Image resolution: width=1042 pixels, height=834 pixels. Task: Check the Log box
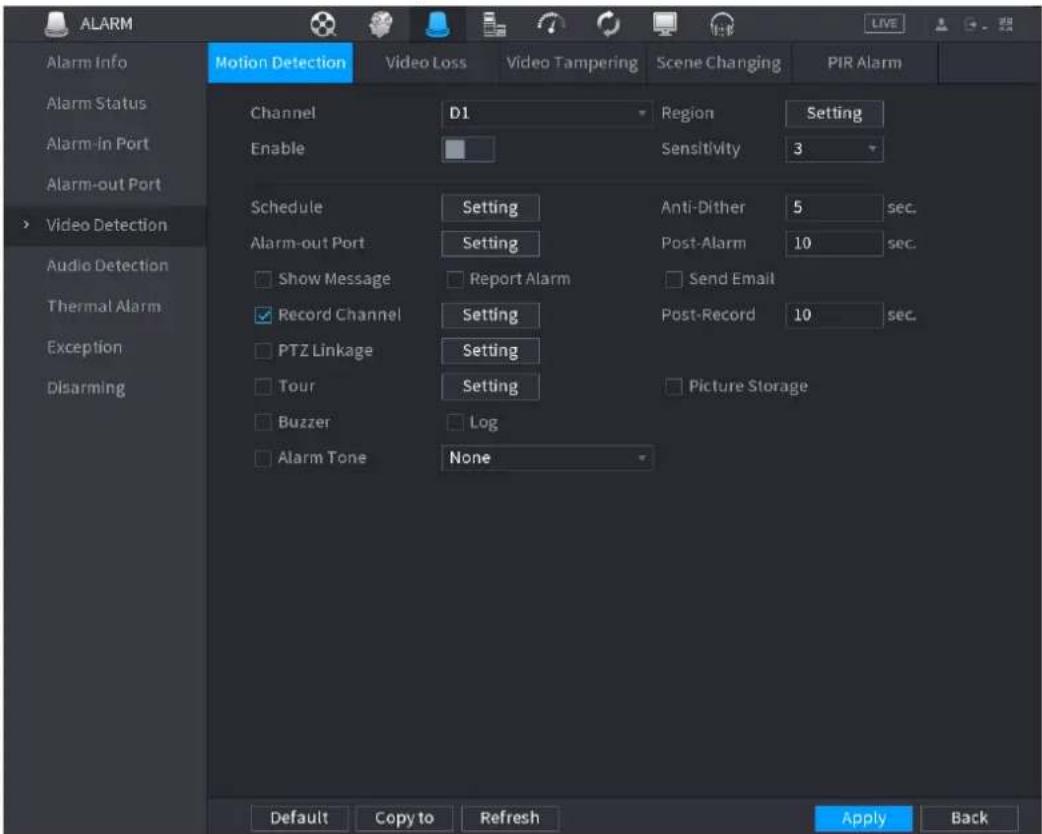coord(455,422)
